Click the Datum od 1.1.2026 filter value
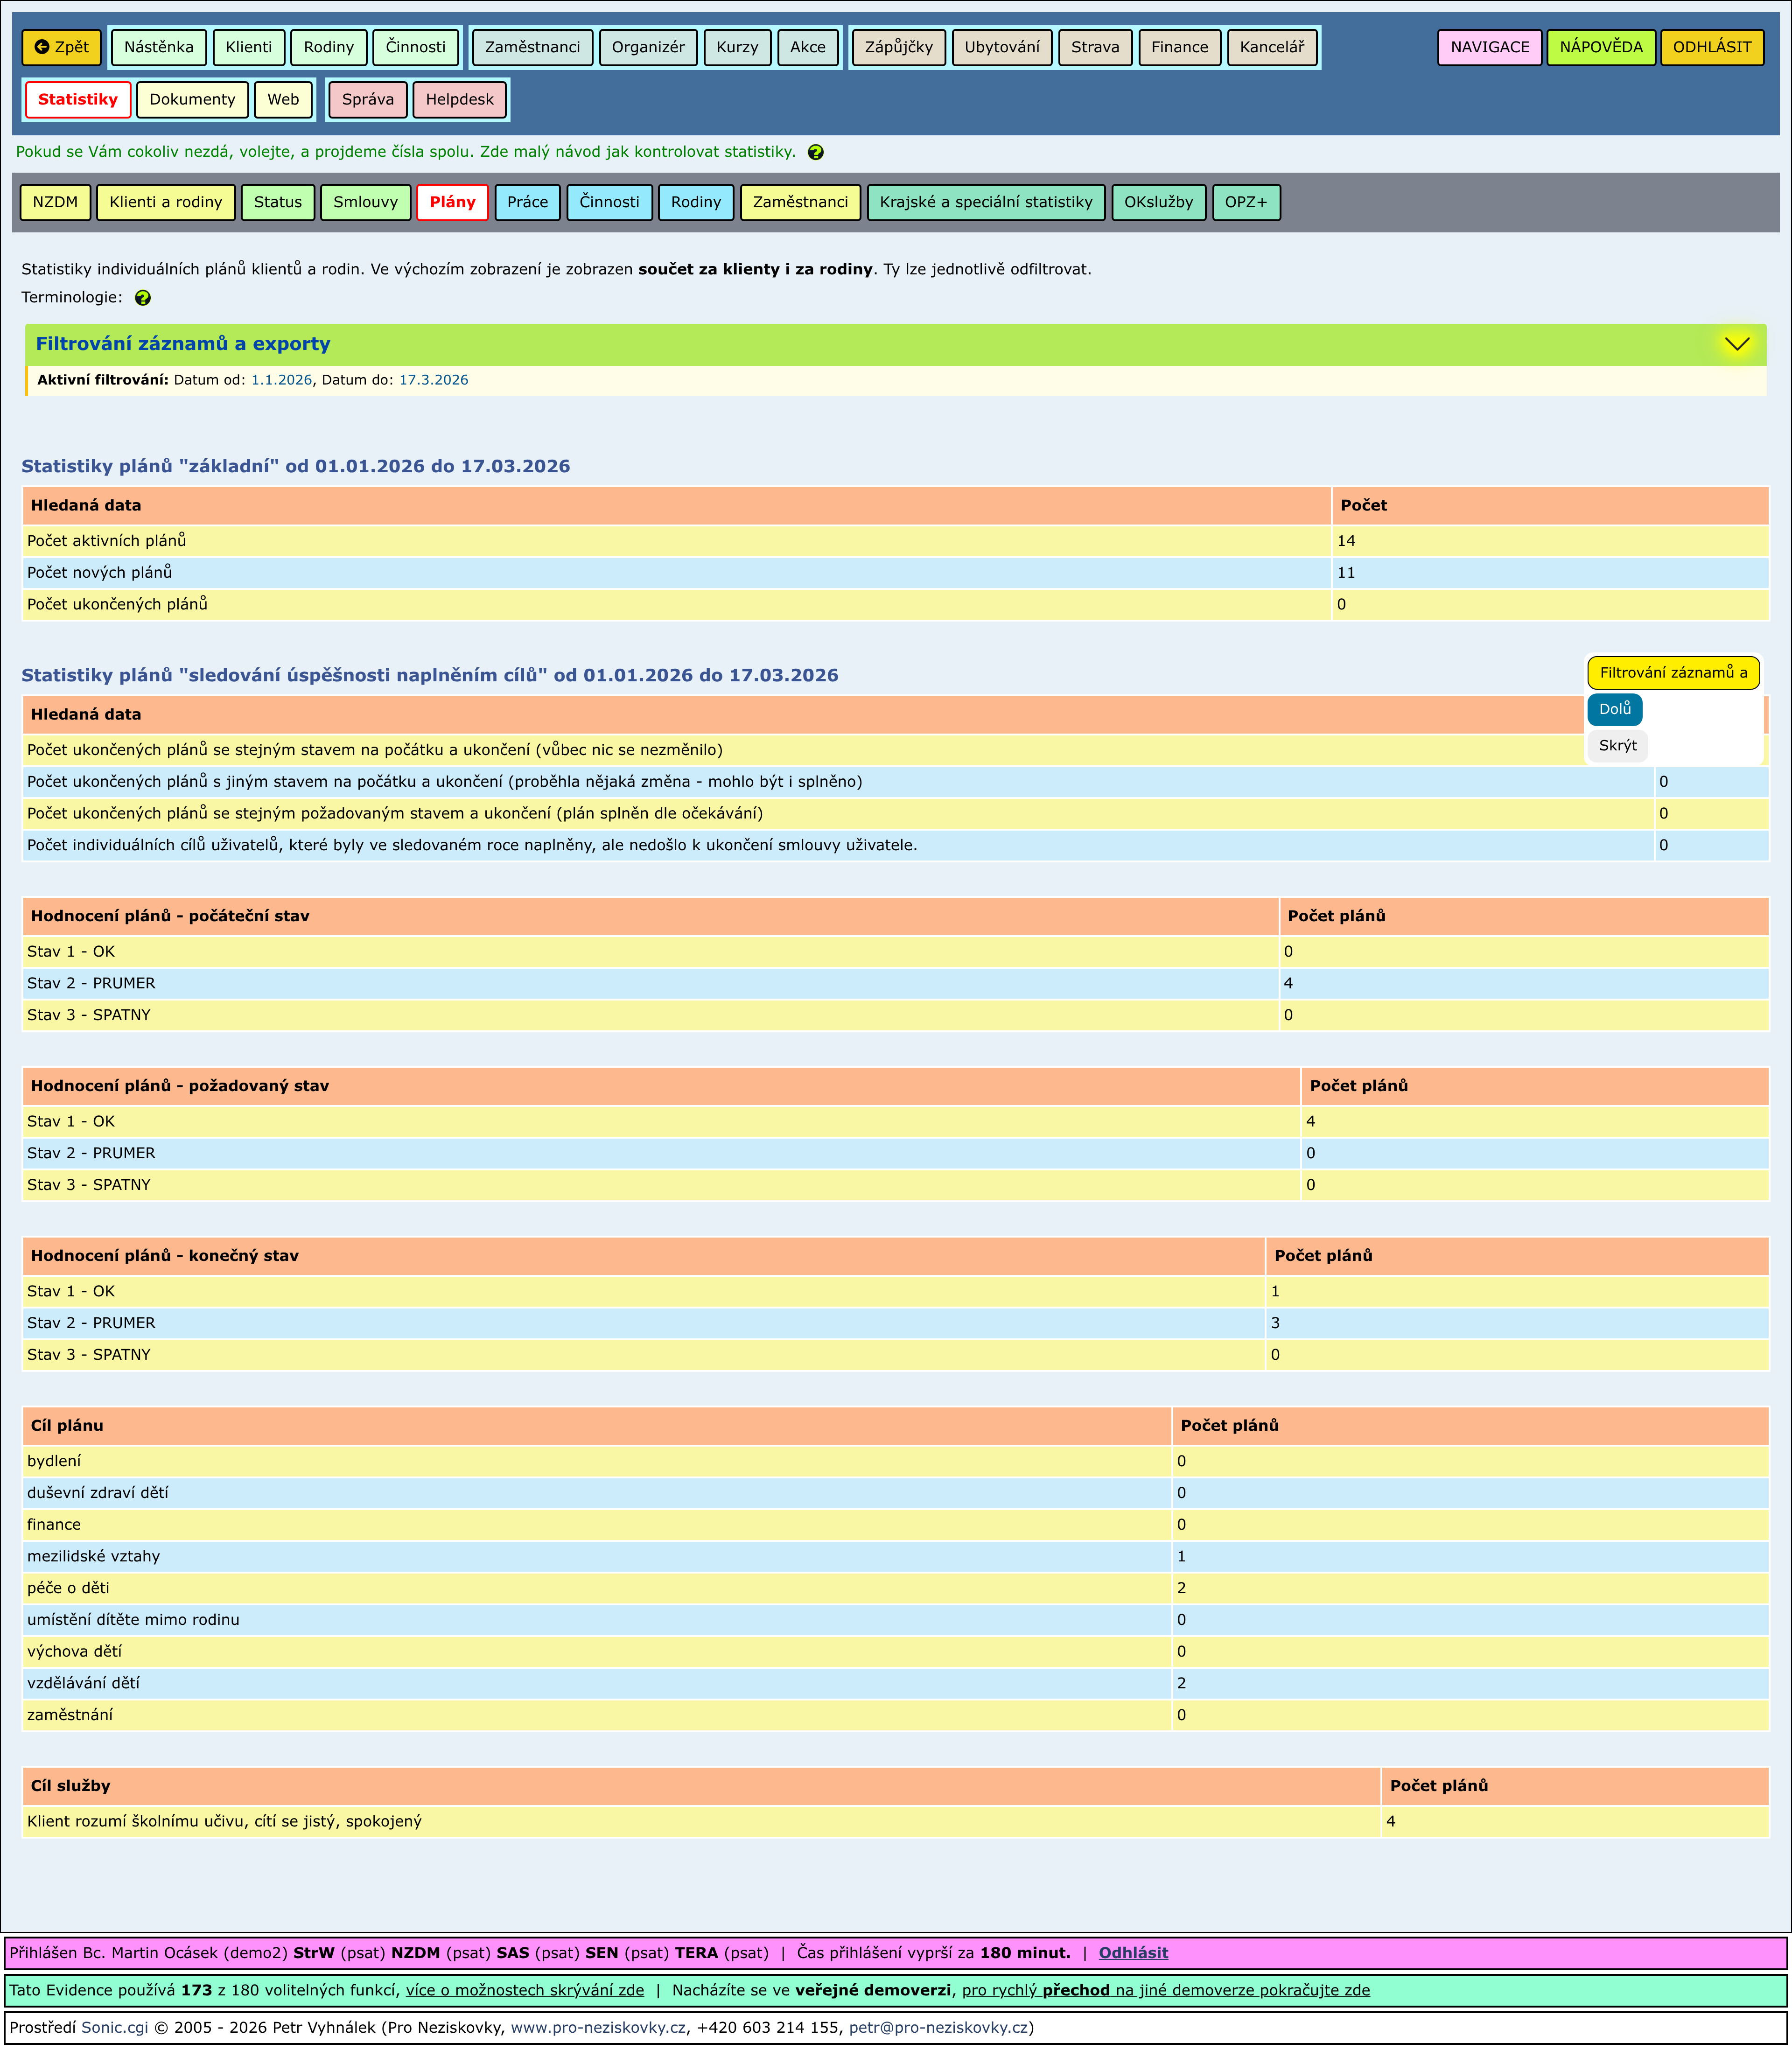This screenshot has width=1792, height=2071. click(281, 380)
